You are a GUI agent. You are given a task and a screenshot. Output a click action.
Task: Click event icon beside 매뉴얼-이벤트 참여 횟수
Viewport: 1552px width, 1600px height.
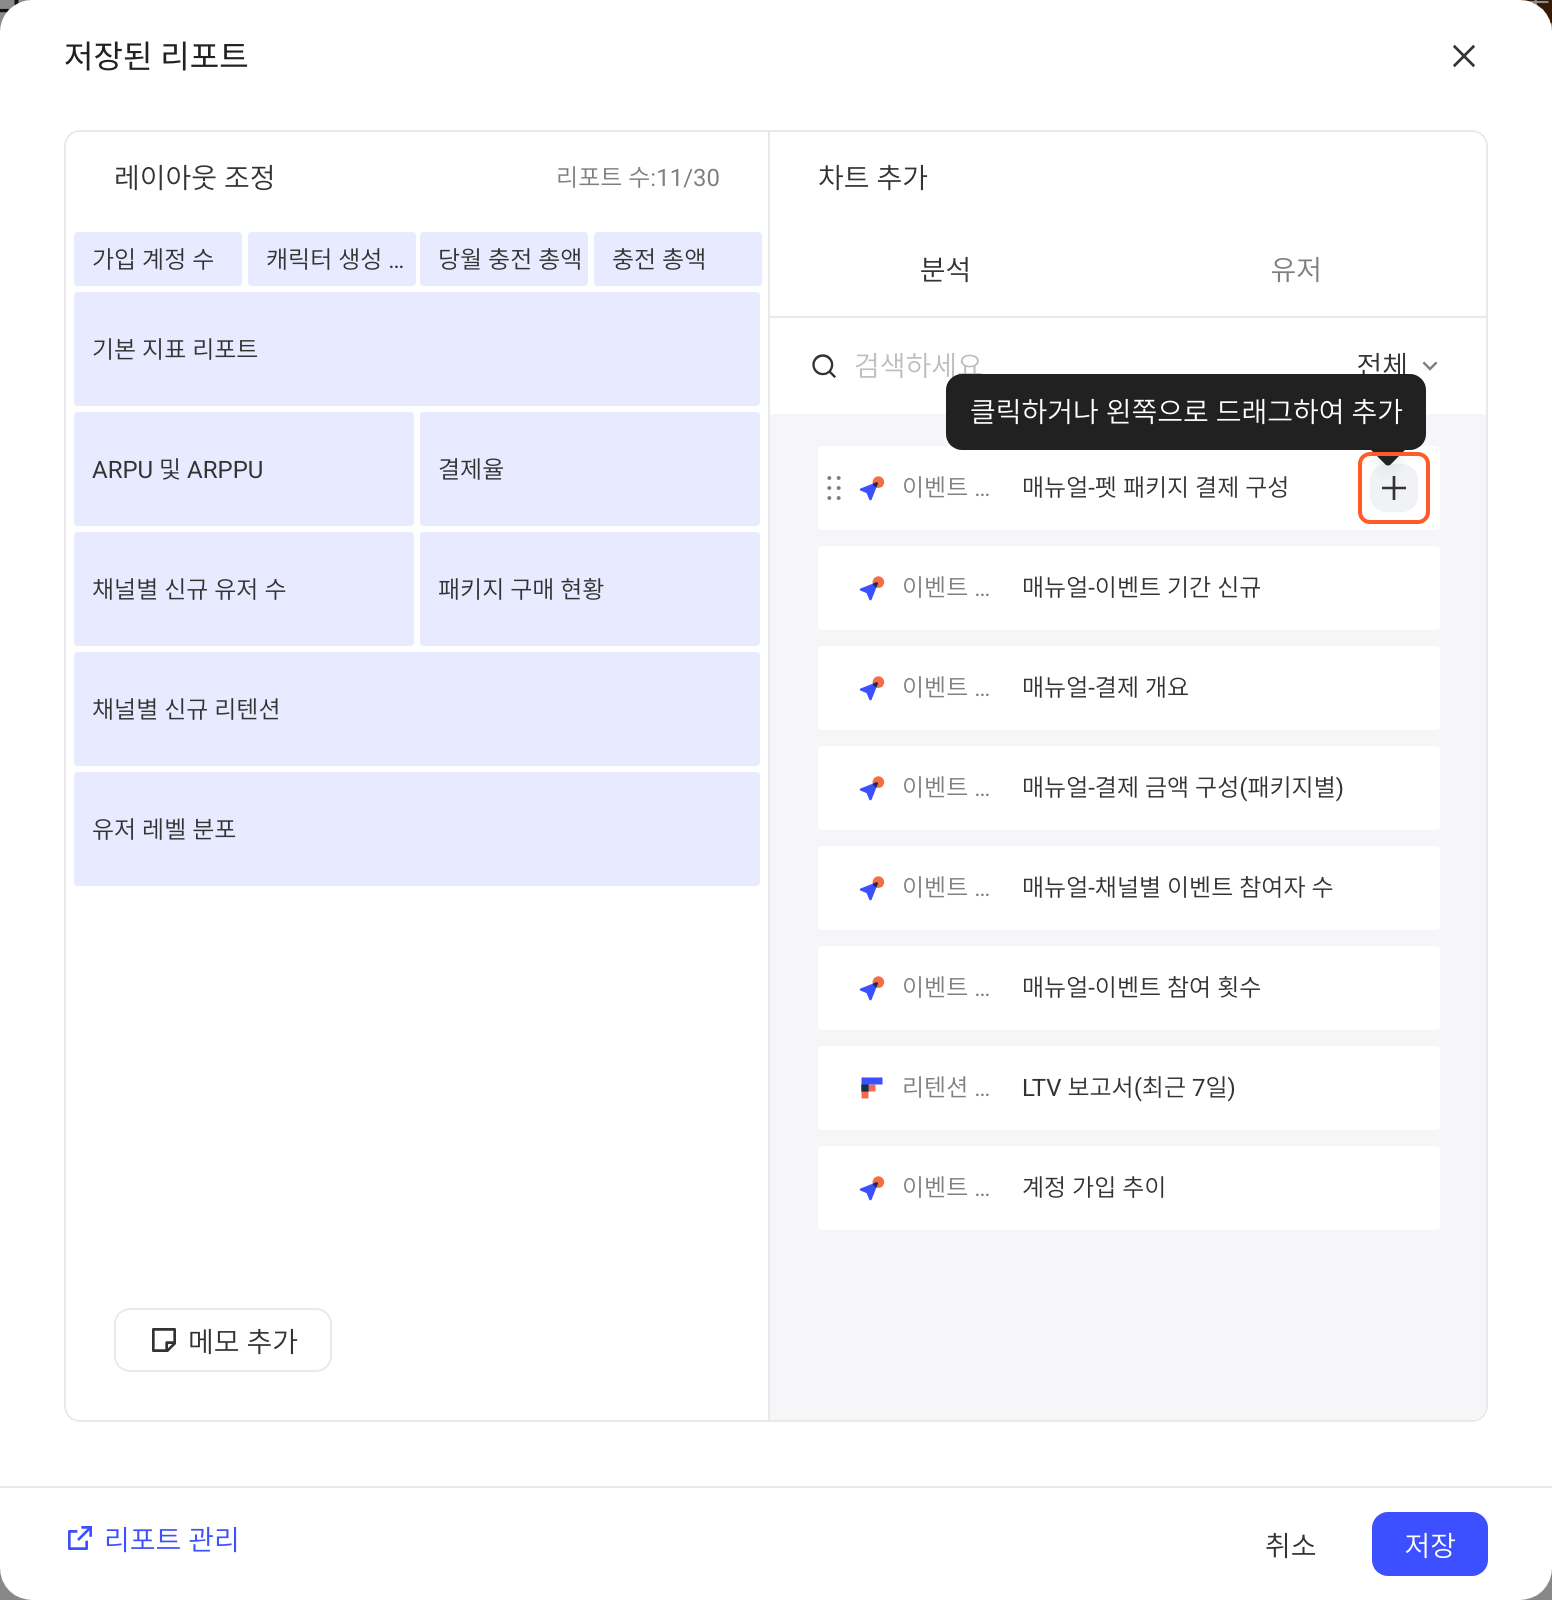(872, 988)
